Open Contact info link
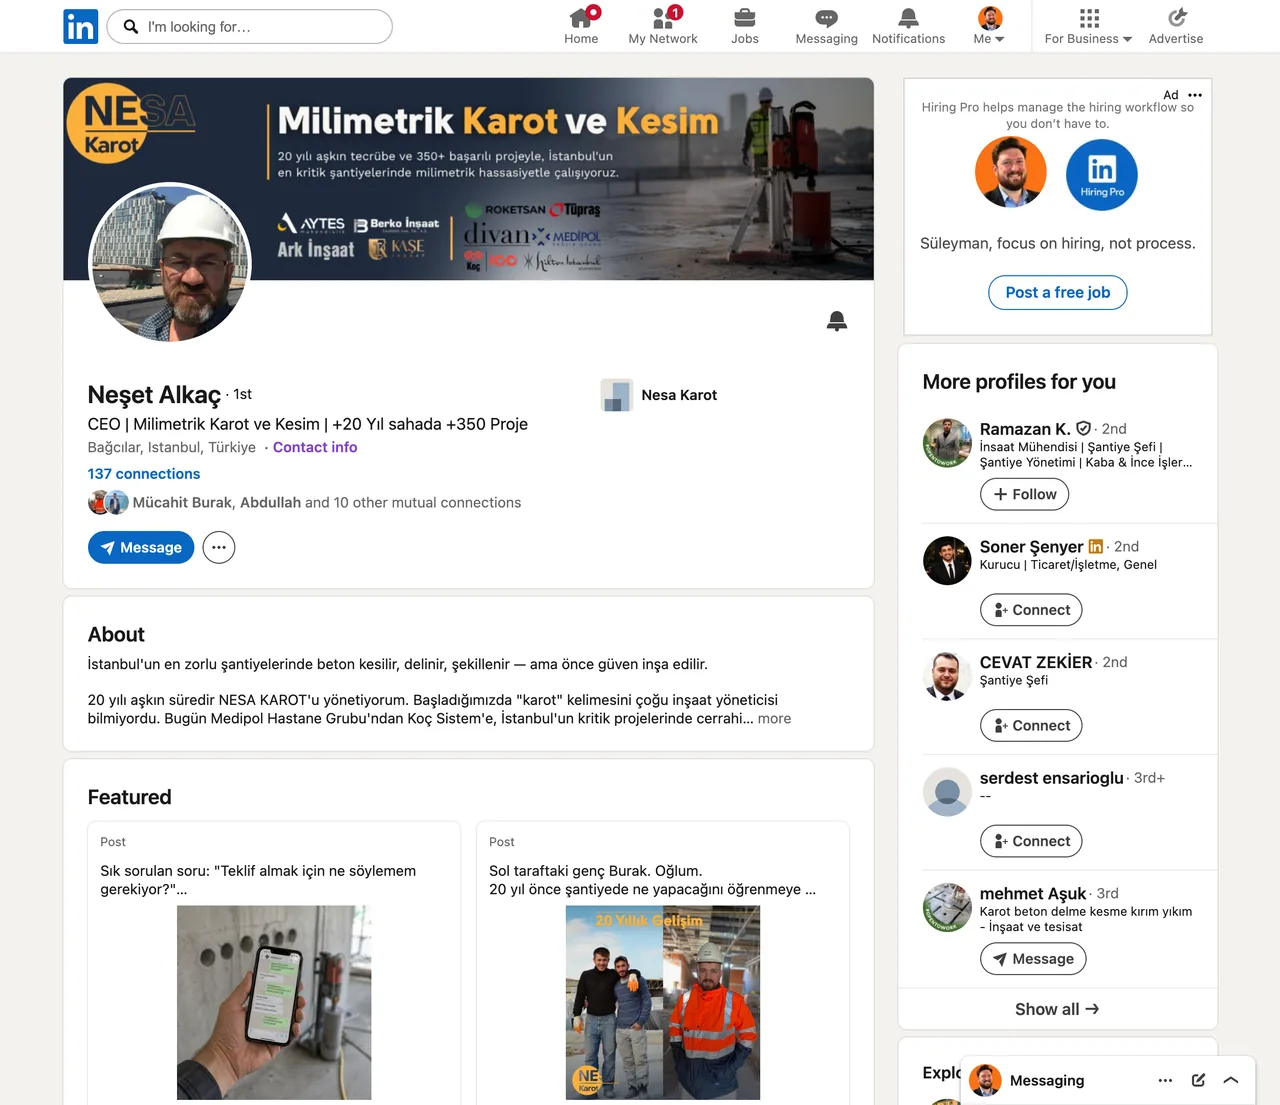1280x1105 pixels. (x=315, y=447)
